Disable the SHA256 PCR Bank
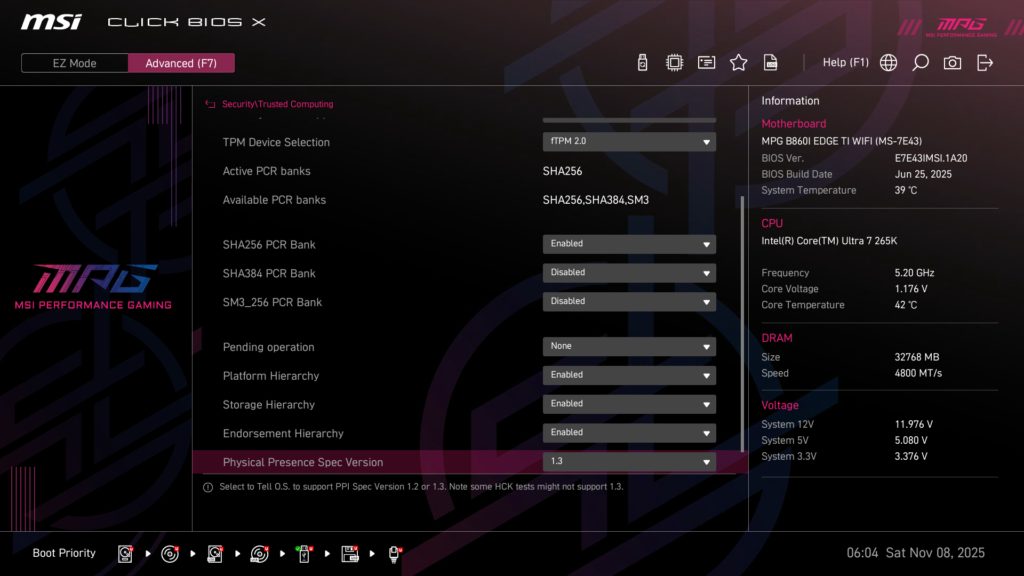The height and width of the screenshot is (576, 1024). (x=628, y=243)
